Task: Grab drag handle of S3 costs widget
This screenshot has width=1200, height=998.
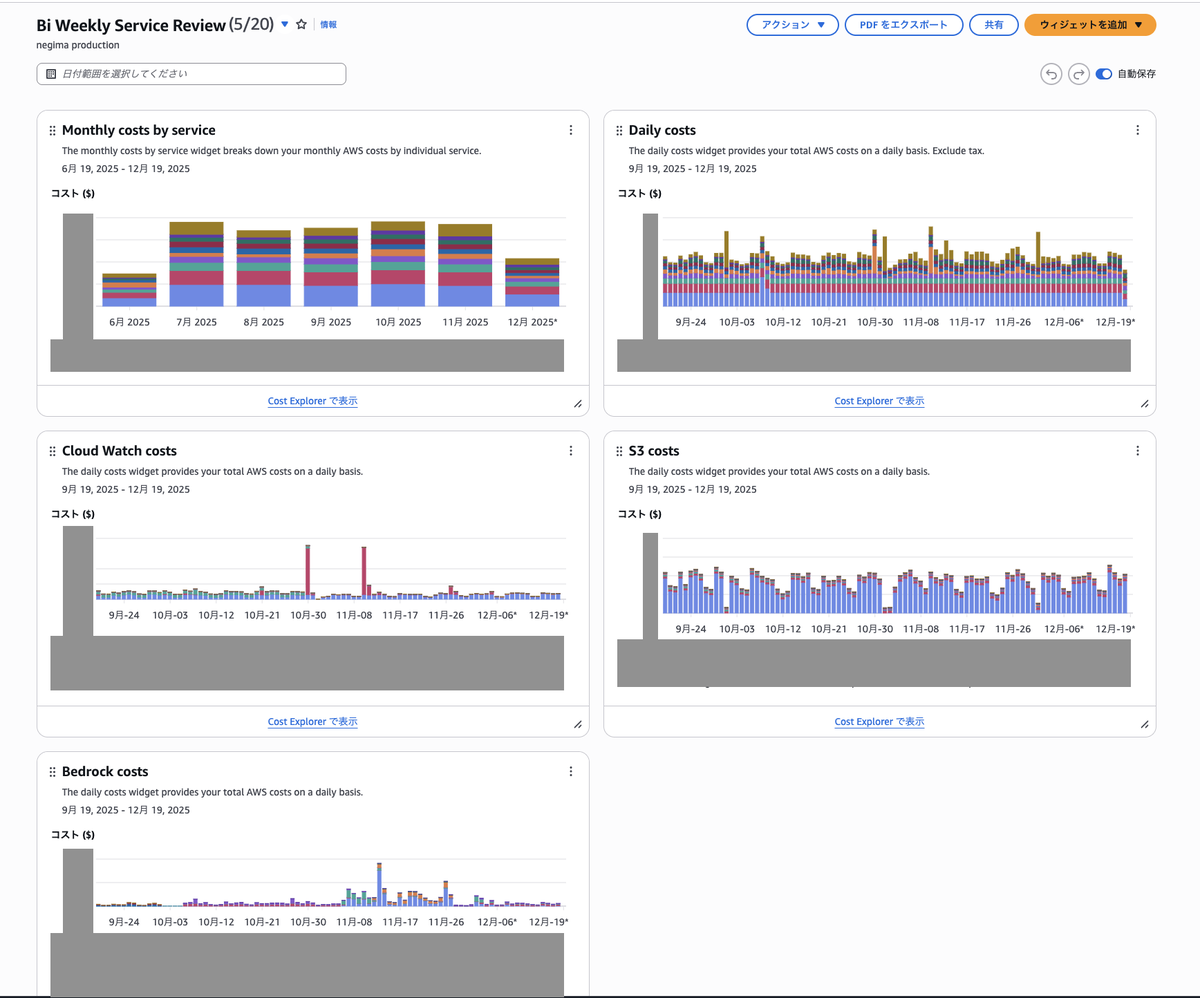Action: click(x=619, y=451)
